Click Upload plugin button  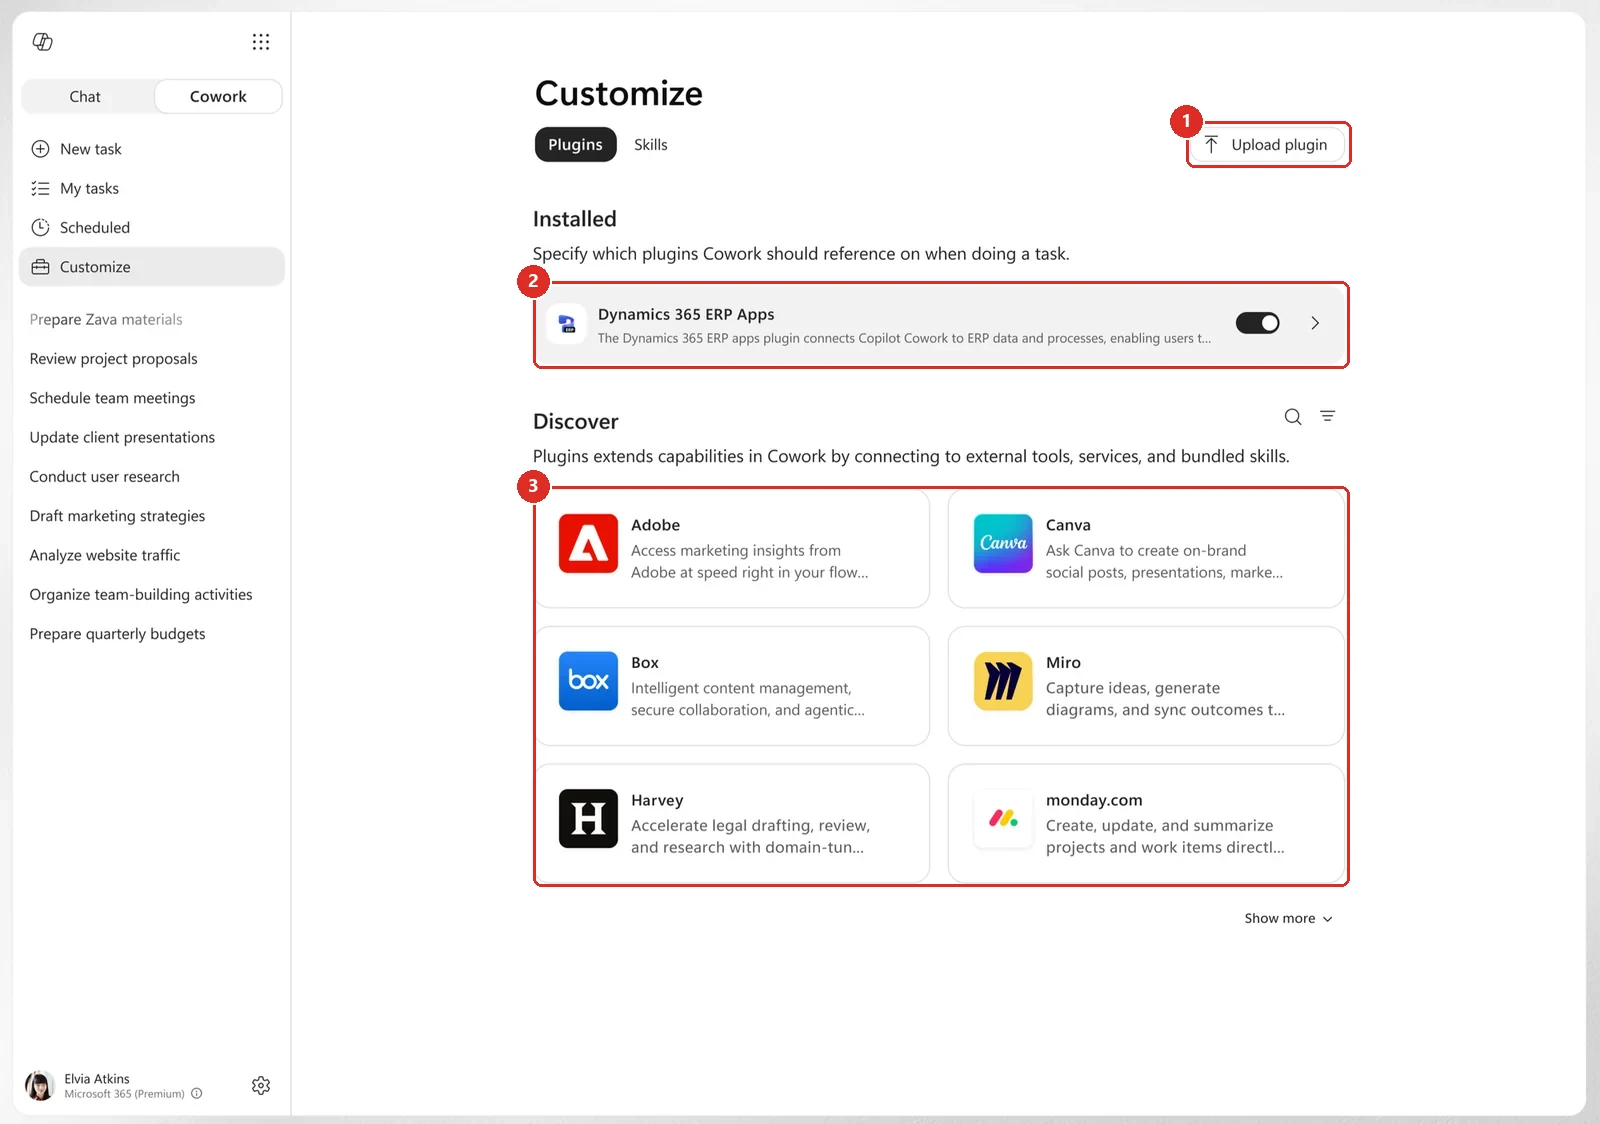(1268, 145)
